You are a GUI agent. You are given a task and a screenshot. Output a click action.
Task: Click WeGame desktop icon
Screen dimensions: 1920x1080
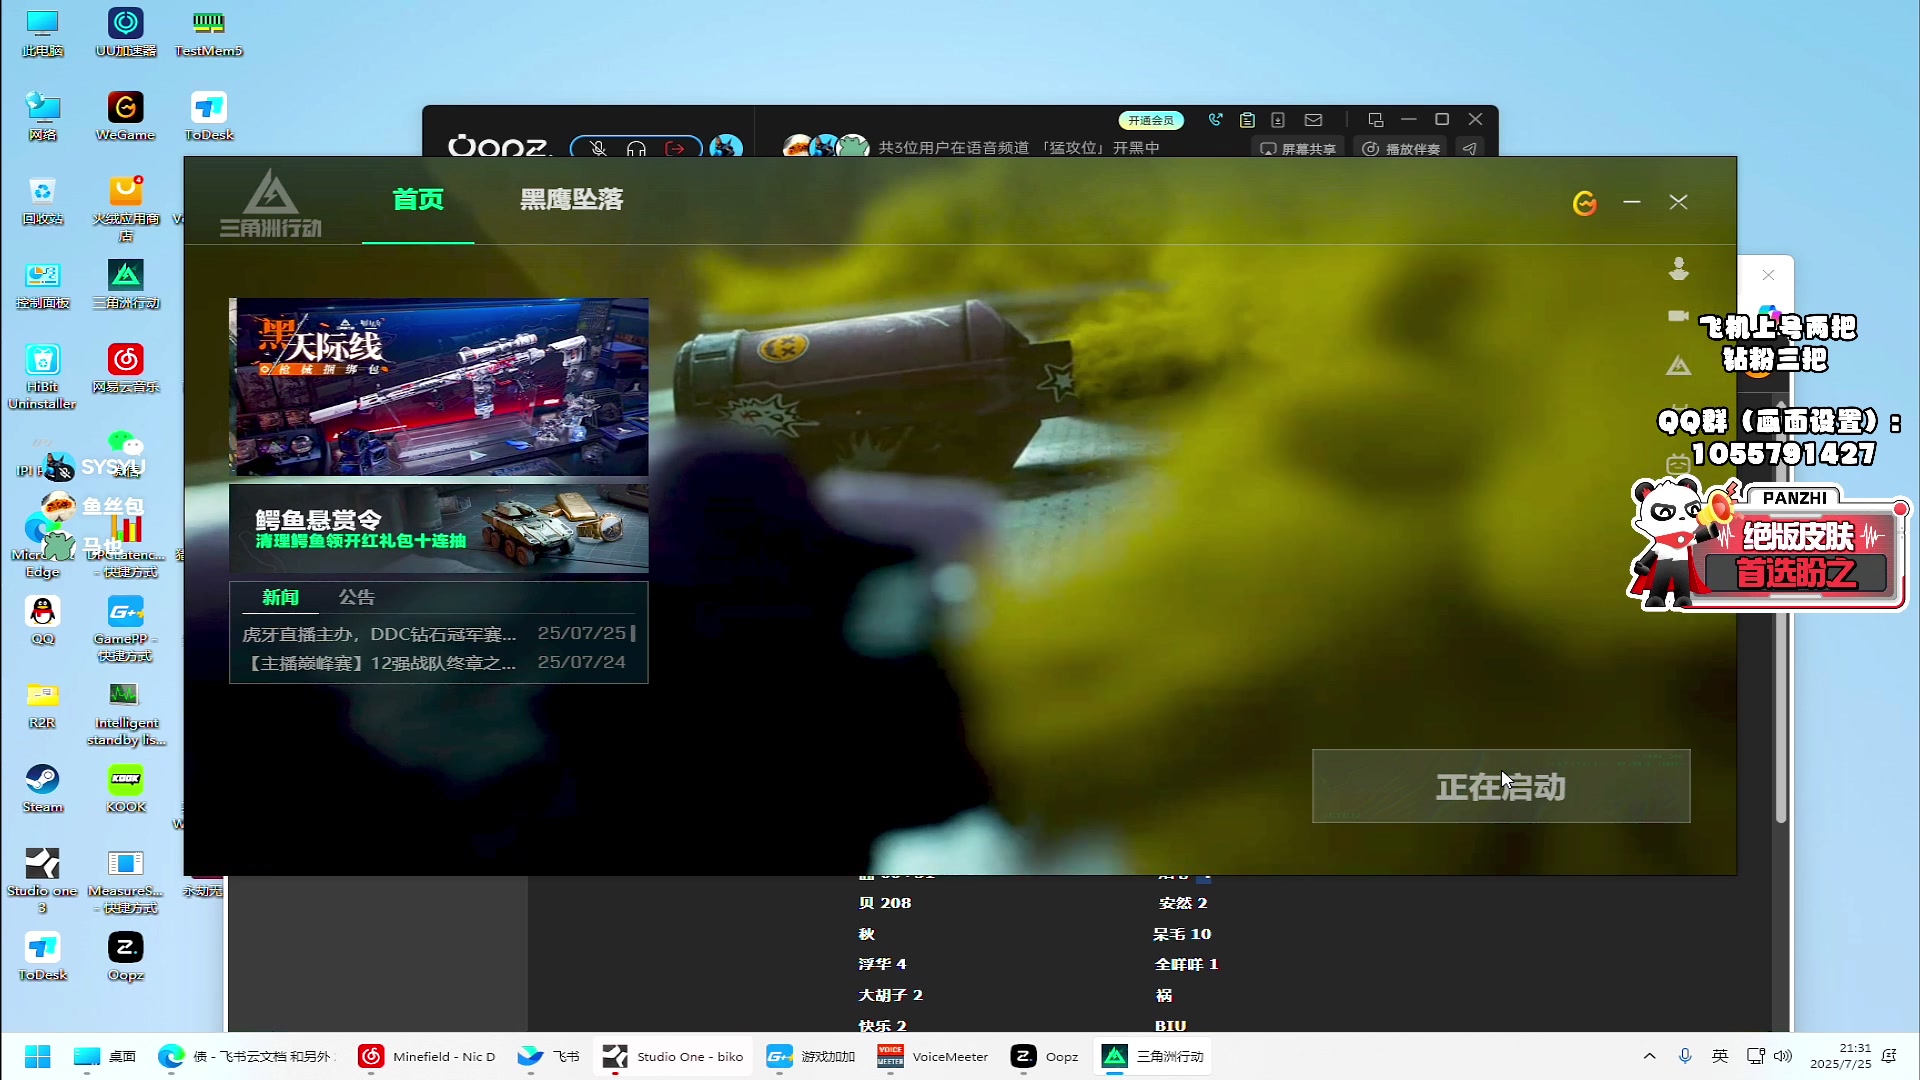(x=126, y=115)
